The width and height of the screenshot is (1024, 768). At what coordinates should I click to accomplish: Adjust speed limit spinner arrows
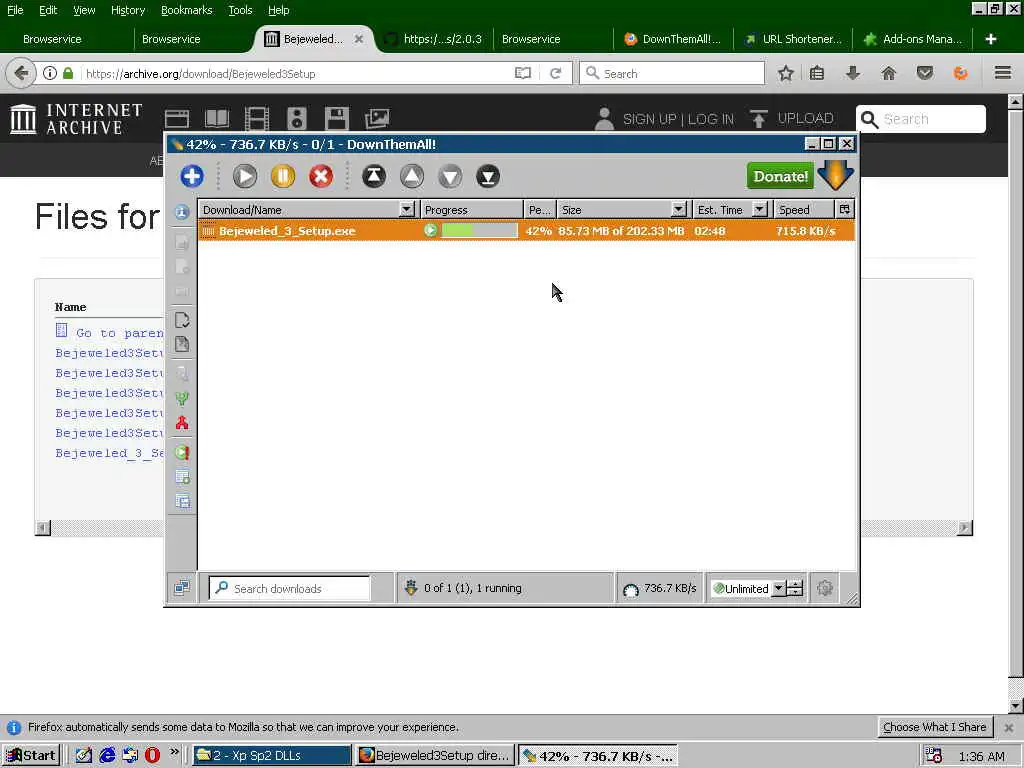(x=795, y=588)
